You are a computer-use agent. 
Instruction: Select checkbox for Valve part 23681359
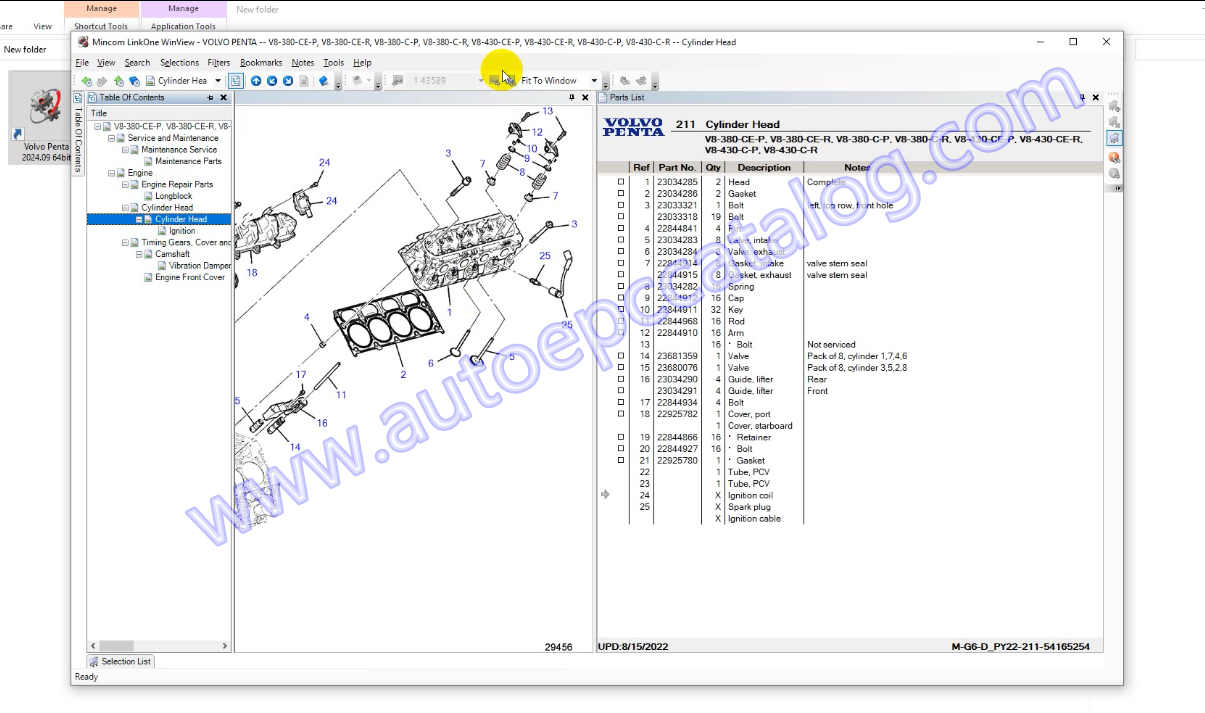(x=620, y=356)
